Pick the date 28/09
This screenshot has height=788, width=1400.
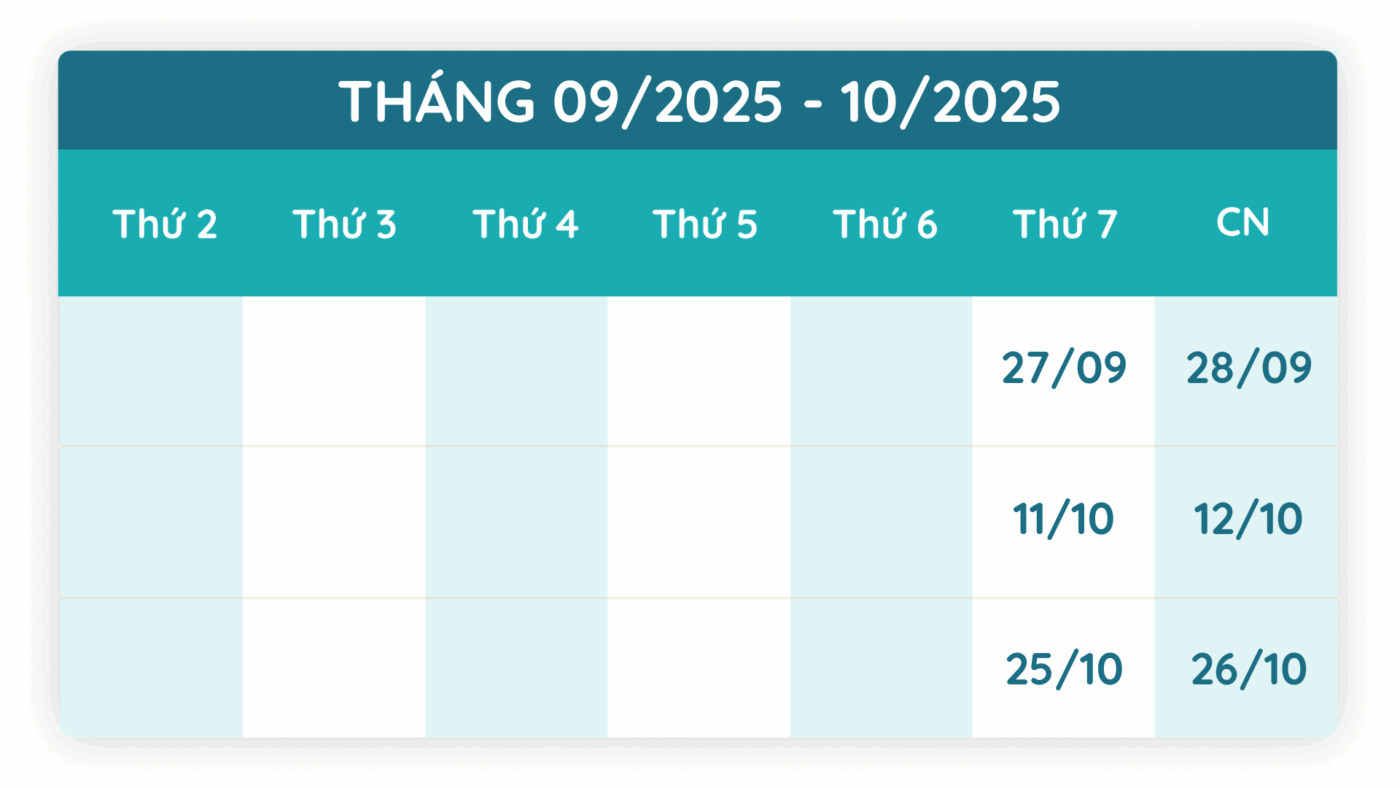click(1248, 369)
